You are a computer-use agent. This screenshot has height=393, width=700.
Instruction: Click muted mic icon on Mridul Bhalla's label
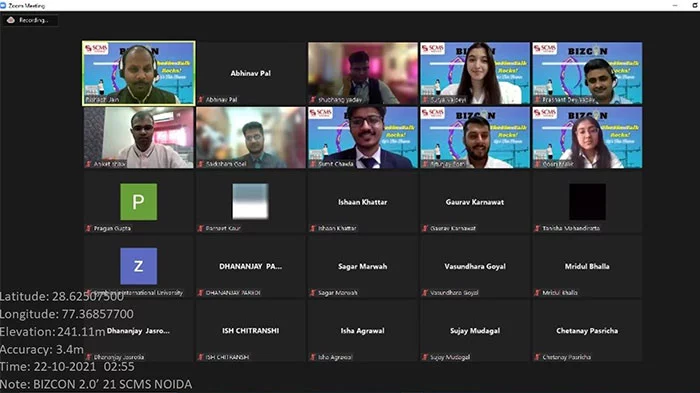[x=537, y=293]
